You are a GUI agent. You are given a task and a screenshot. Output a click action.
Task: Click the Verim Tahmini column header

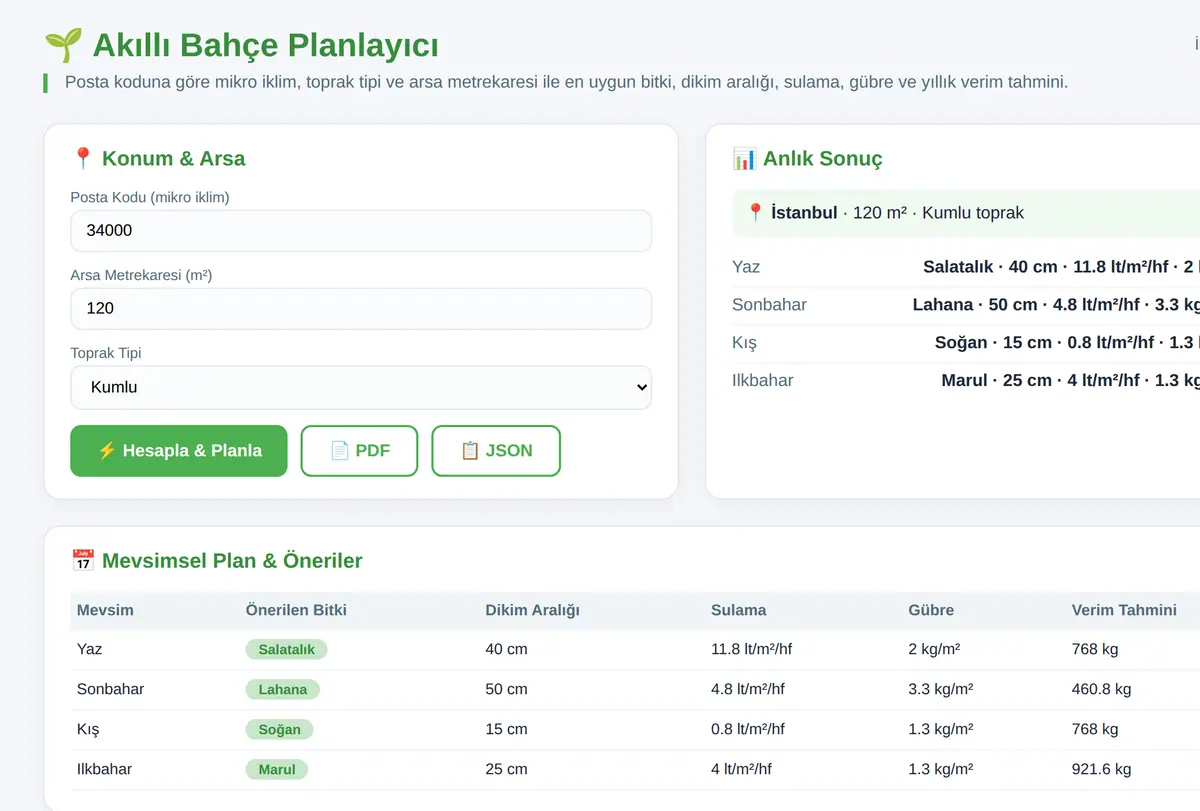(x=1124, y=610)
